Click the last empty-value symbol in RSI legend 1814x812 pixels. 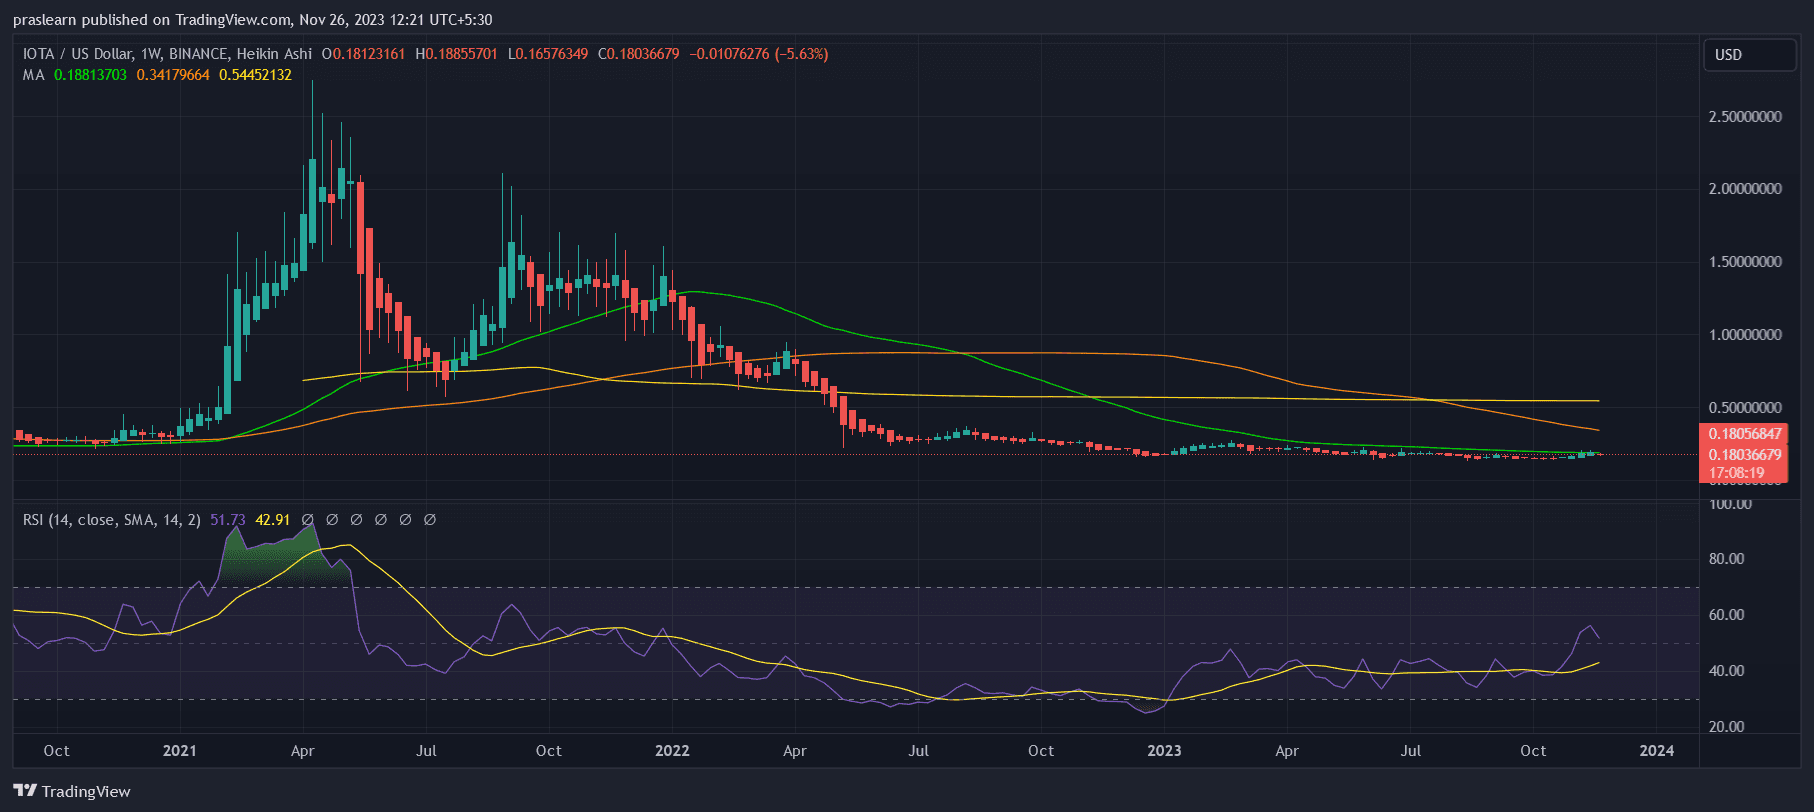pos(430,520)
